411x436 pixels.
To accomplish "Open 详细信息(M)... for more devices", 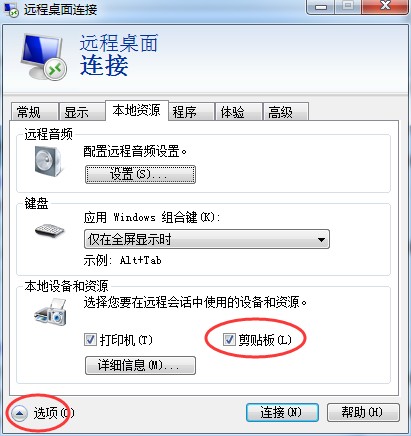I will point(140,366).
